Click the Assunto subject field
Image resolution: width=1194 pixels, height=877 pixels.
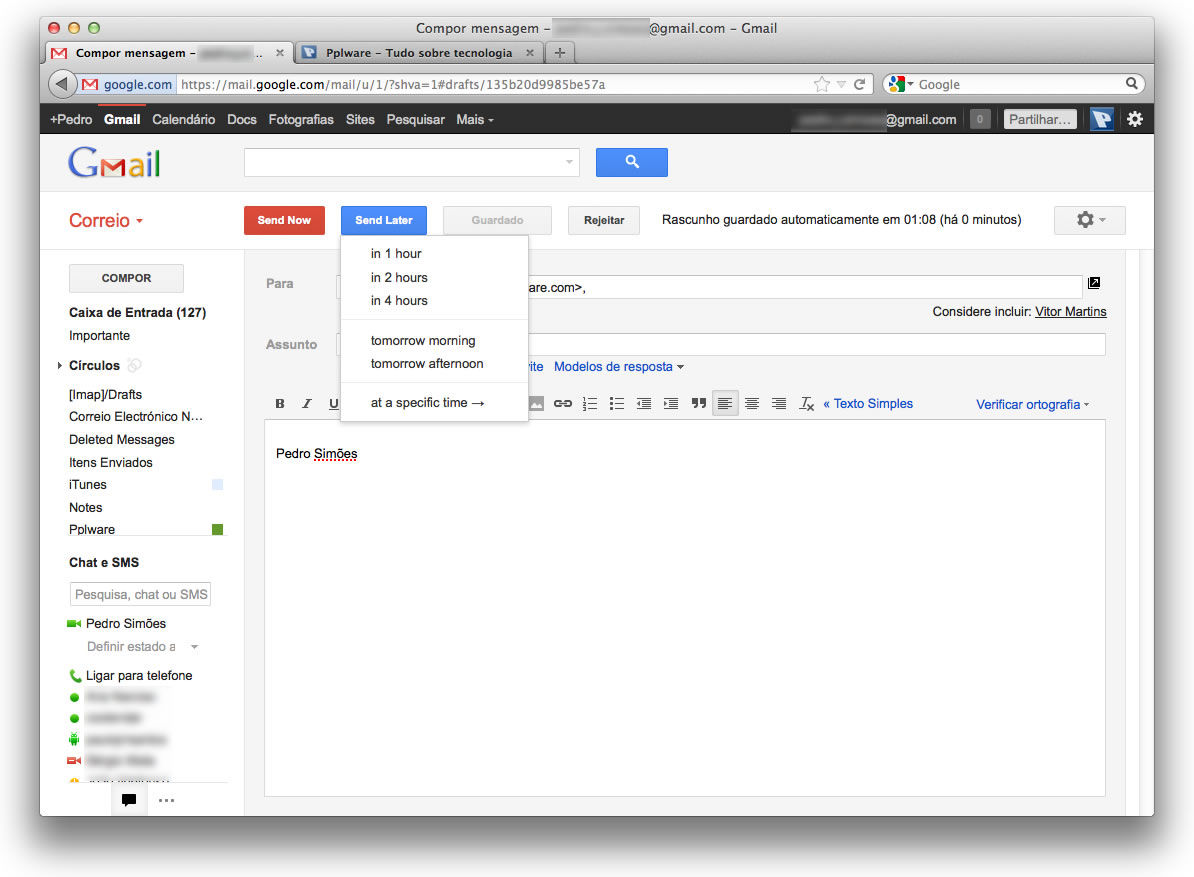click(720, 344)
